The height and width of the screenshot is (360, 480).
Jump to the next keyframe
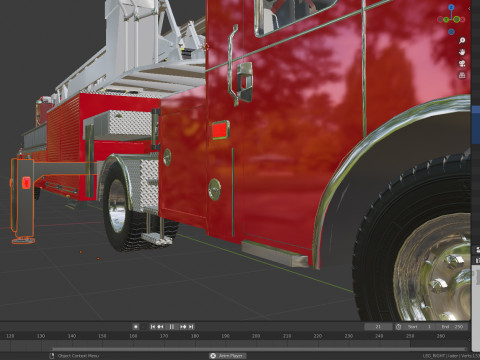click(183, 327)
